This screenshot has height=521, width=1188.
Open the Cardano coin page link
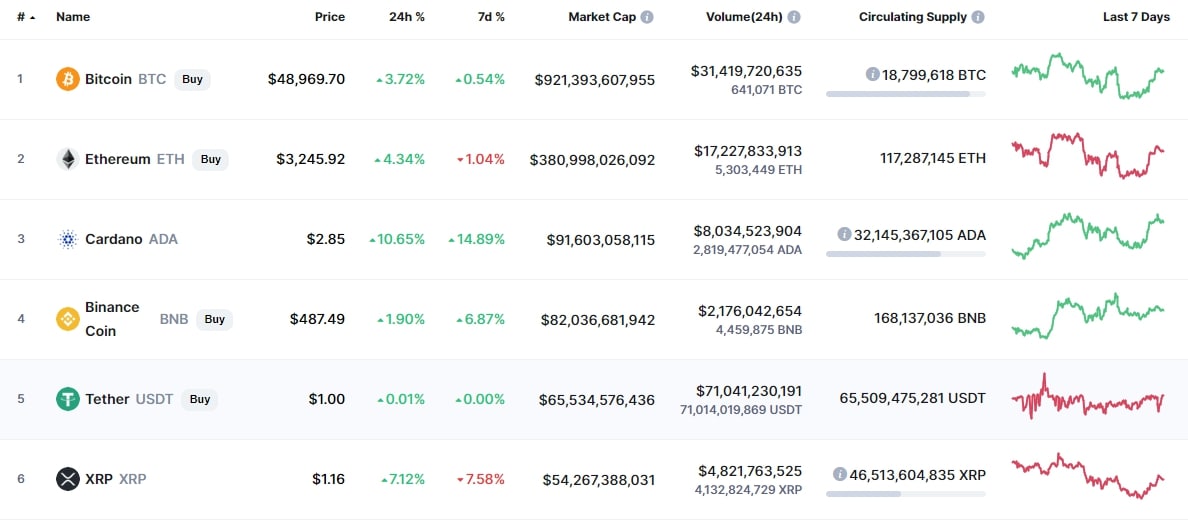114,239
